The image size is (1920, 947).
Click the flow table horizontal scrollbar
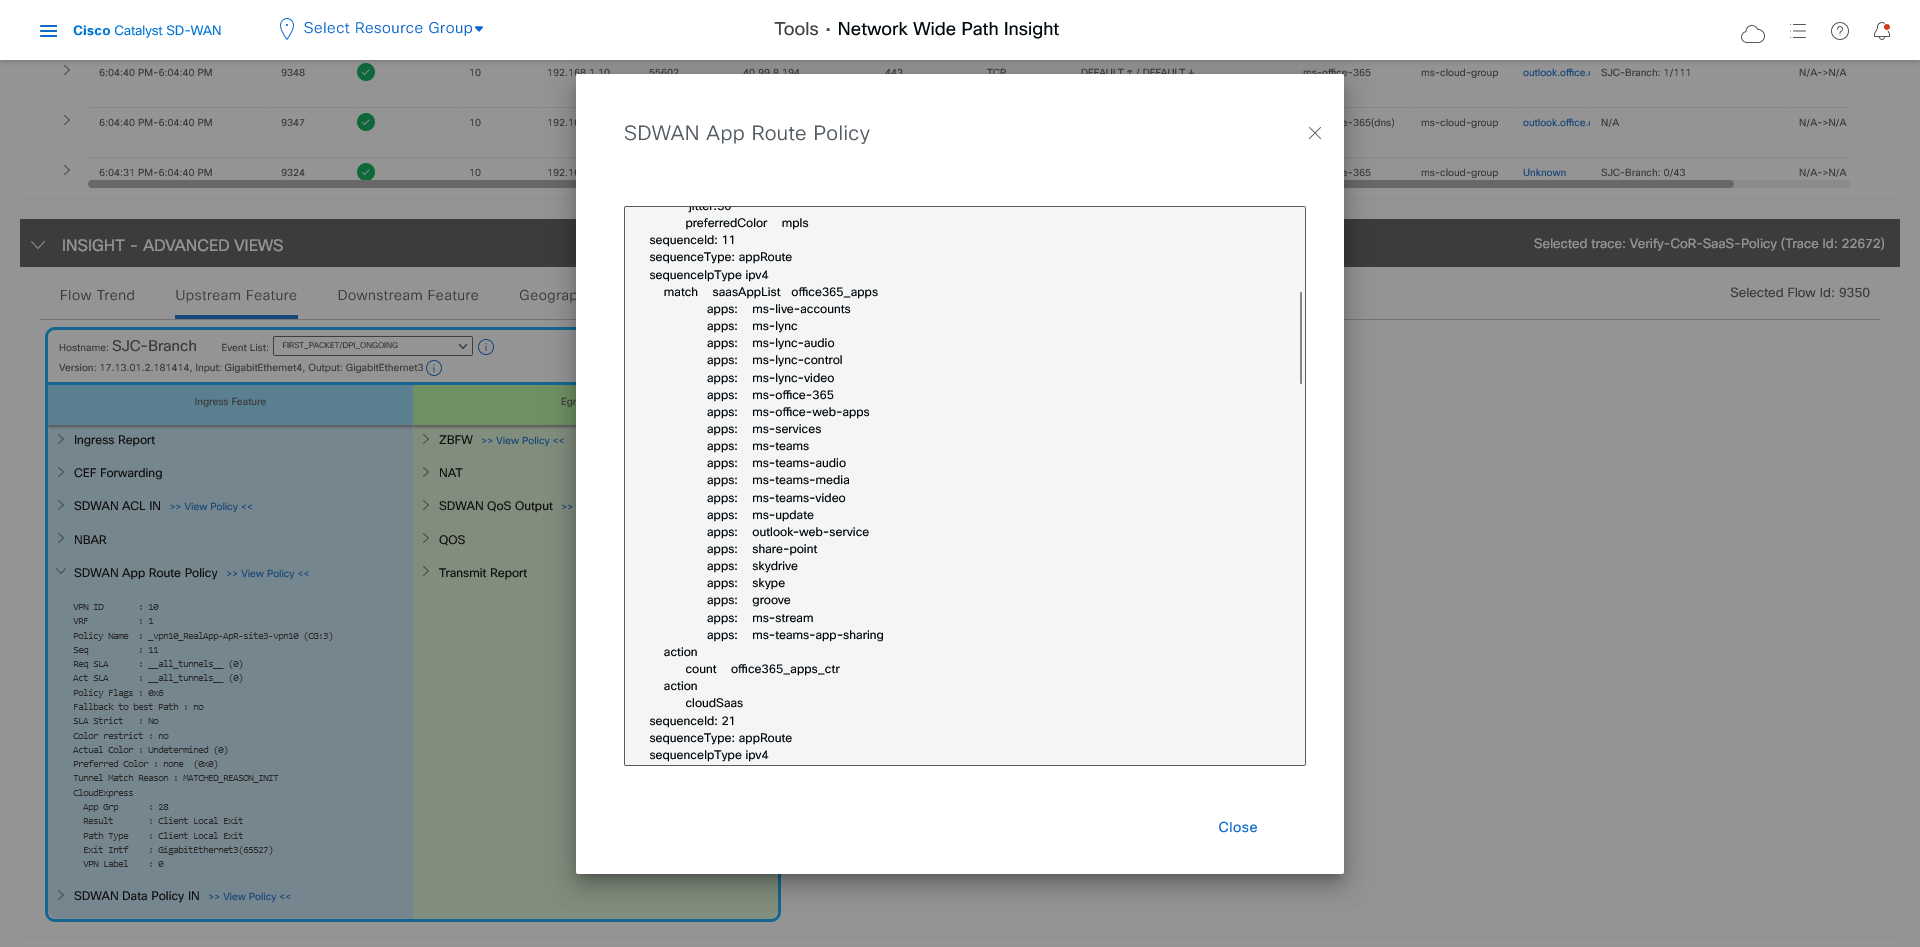coord(910,184)
